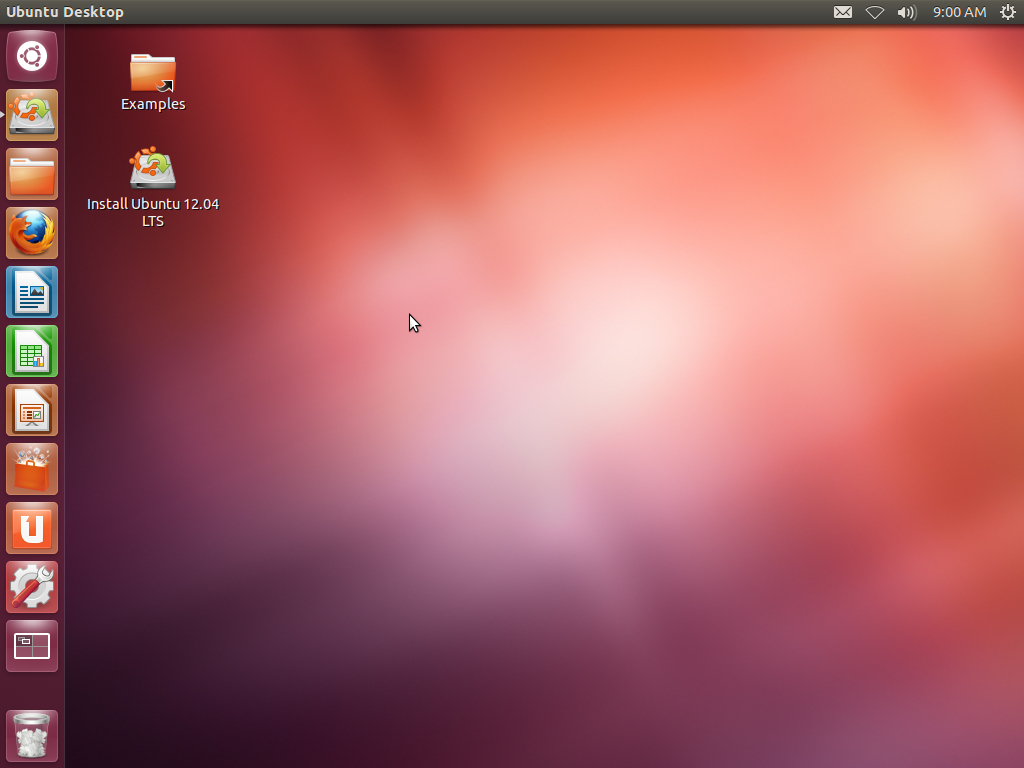
Task: Open the Home Folder file manager in launcher
Action: click(32, 174)
